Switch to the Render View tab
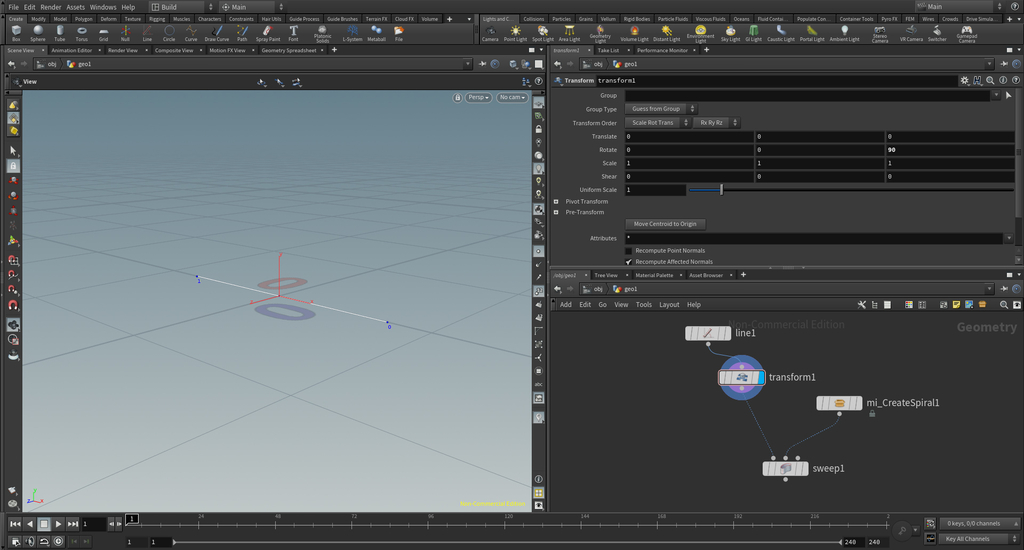Viewport: 1024px width, 550px height. pyautogui.click(x=123, y=50)
